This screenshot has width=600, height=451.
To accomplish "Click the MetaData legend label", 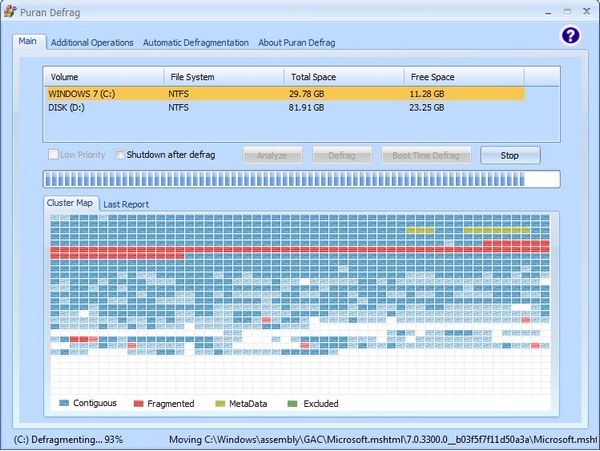I will [248, 404].
